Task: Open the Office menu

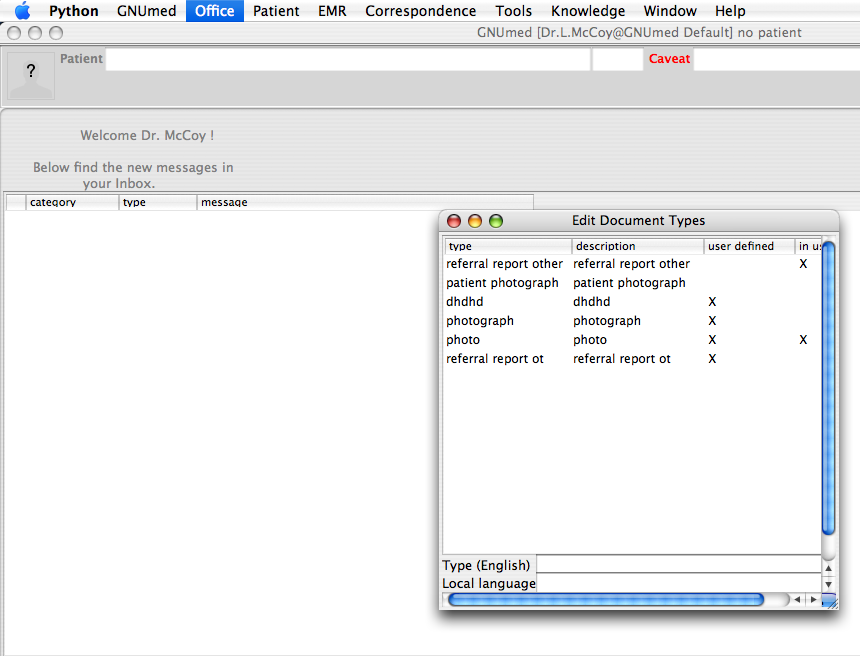Action: coord(214,11)
